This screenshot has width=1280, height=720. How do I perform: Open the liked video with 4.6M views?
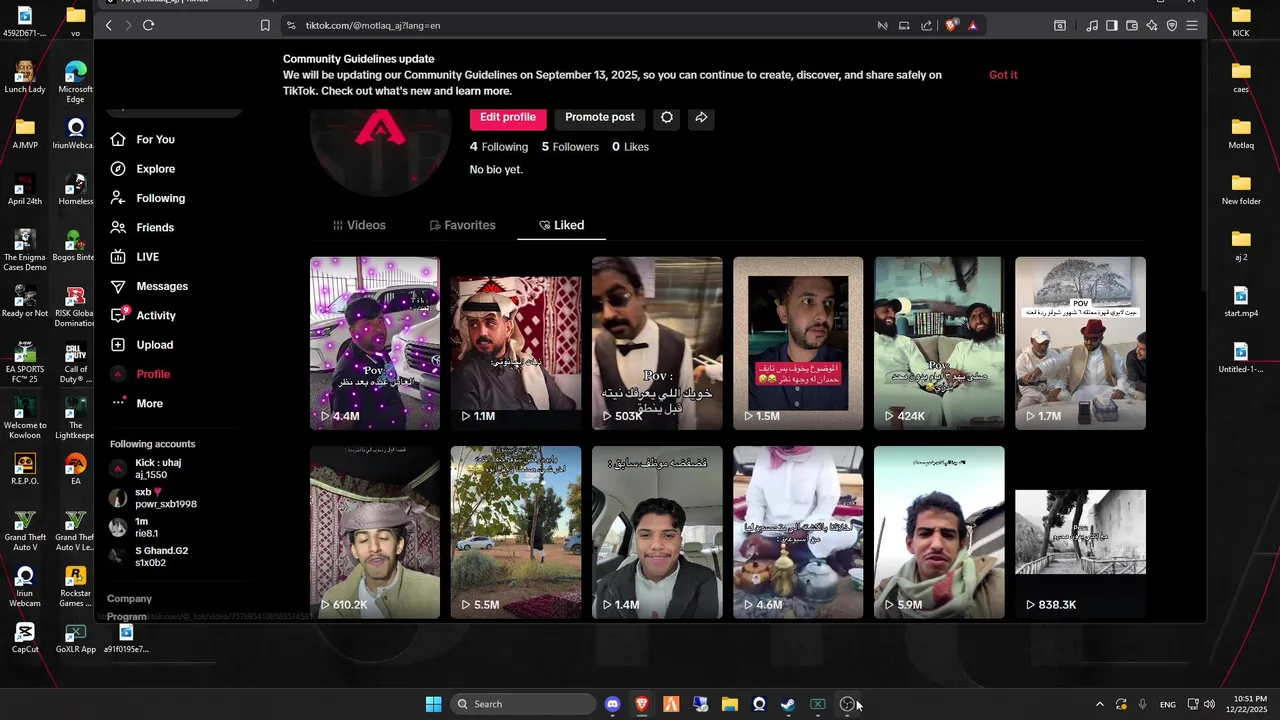(x=798, y=532)
